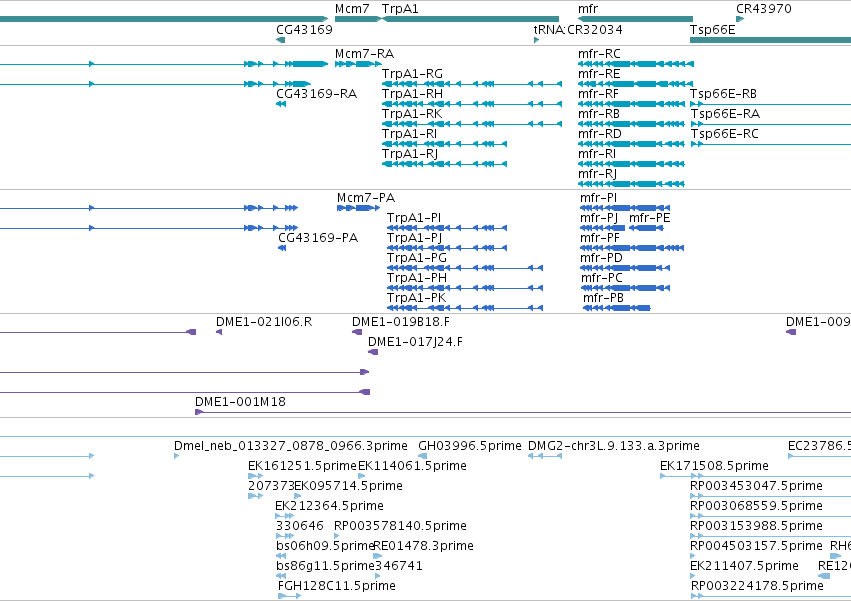Select the EK095714.5prime EST
Viewport: 851px width, 601px height.
[x=297, y=496]
